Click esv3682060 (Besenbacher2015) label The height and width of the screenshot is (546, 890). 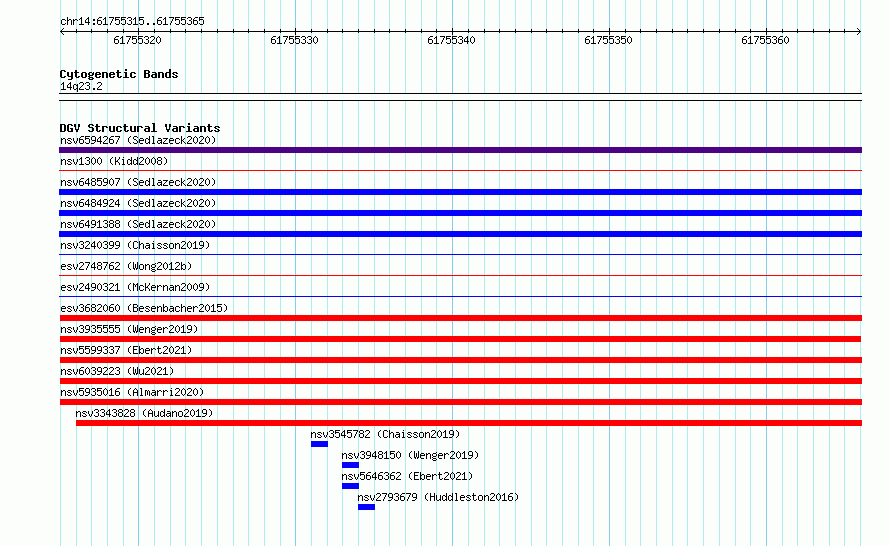144,308
